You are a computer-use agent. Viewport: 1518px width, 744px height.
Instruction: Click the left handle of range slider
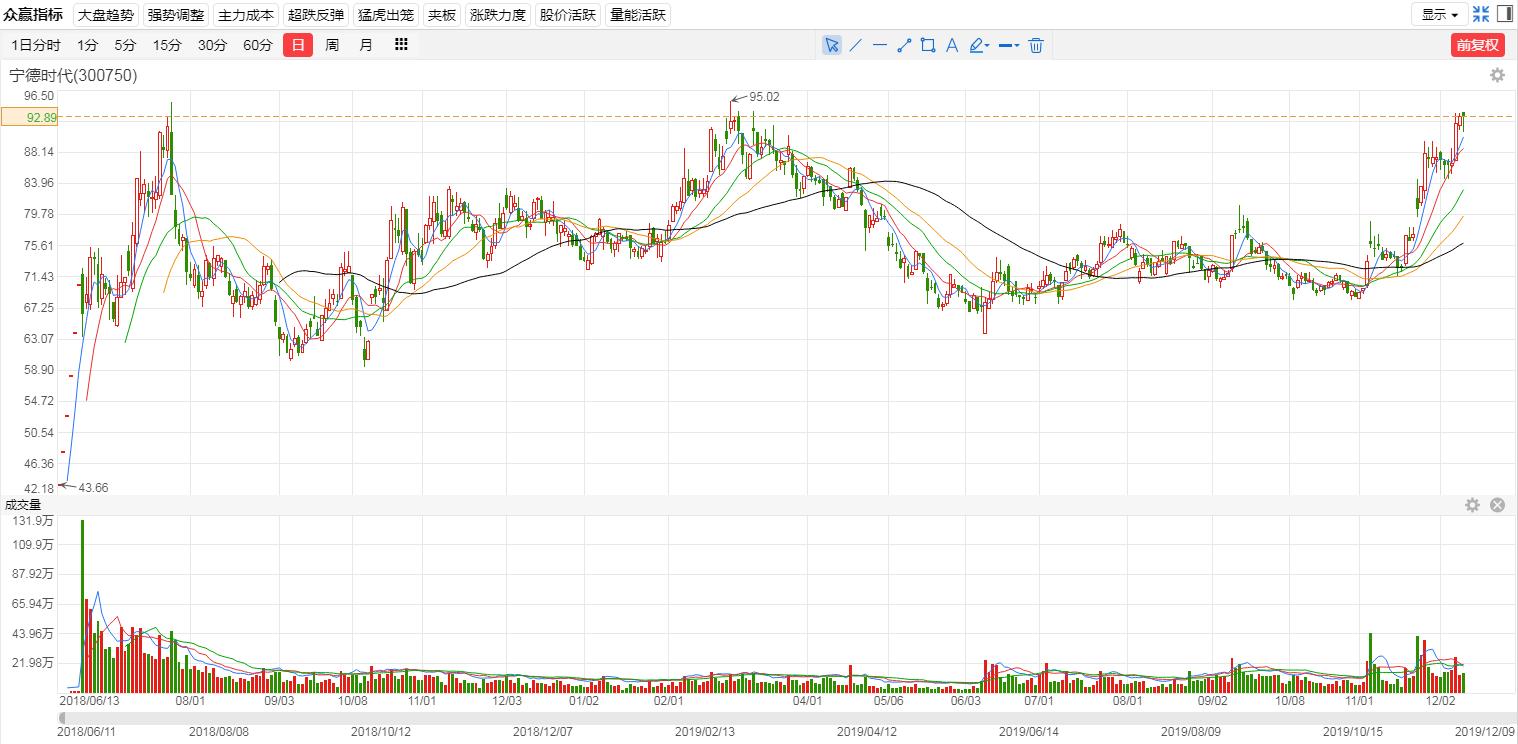pos(63,717)
